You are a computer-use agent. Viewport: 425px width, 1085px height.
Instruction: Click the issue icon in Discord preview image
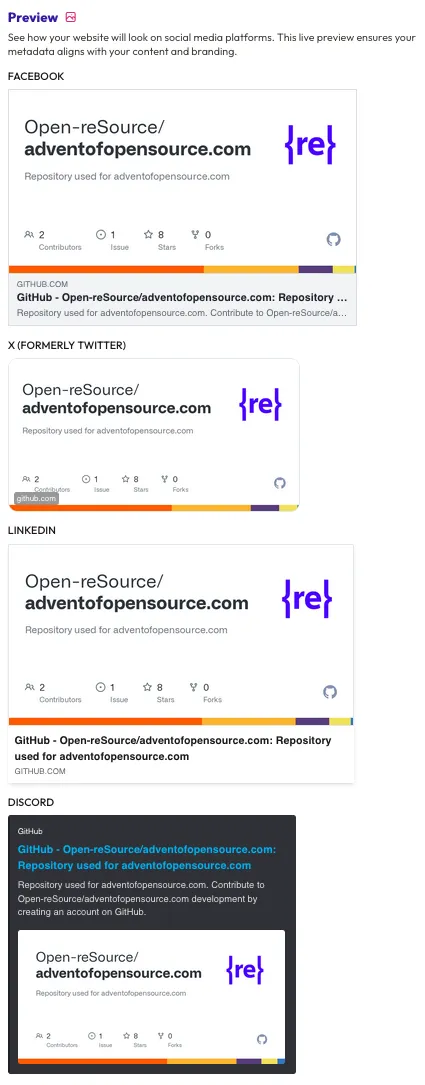pos(91,1036)
